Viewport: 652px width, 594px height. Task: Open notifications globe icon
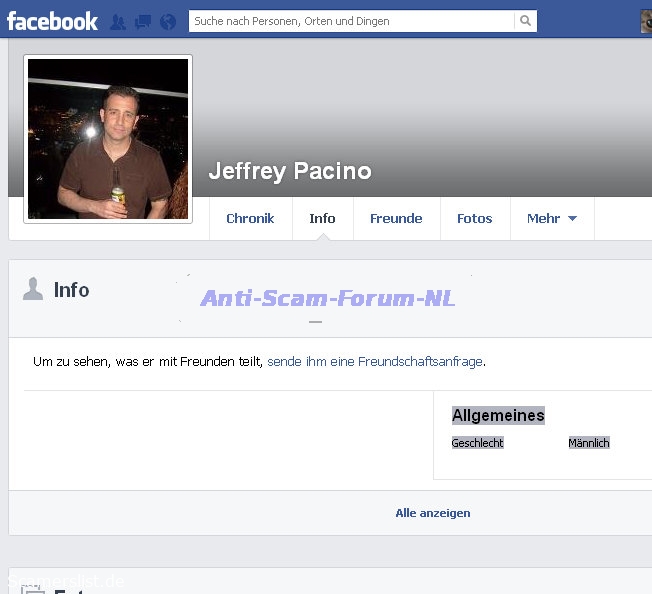point(167,21)
